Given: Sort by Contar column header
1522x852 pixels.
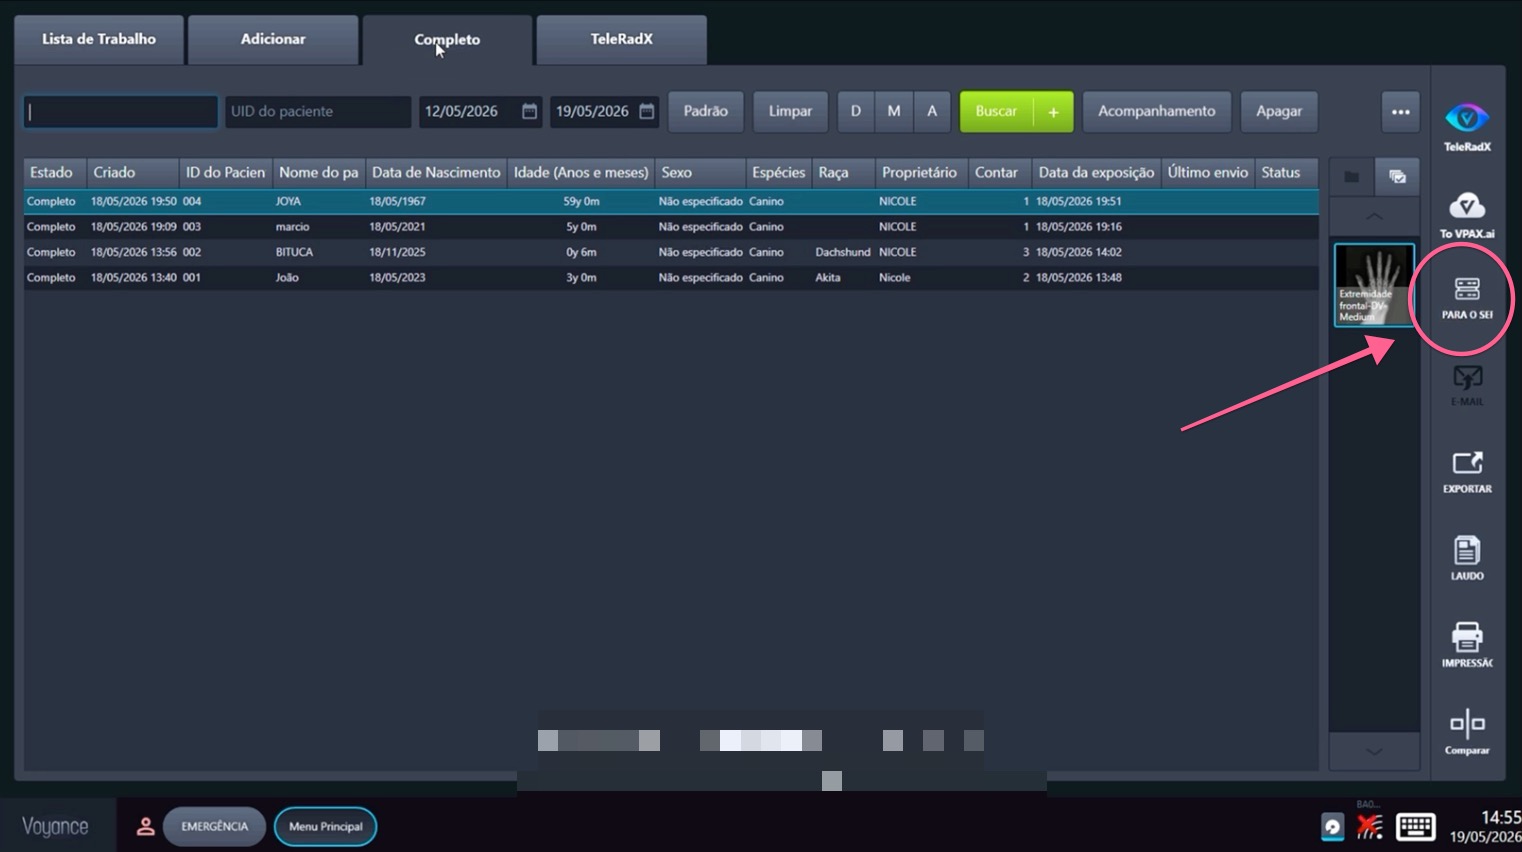Looking at the screenshot, I should click(1000, 173).
